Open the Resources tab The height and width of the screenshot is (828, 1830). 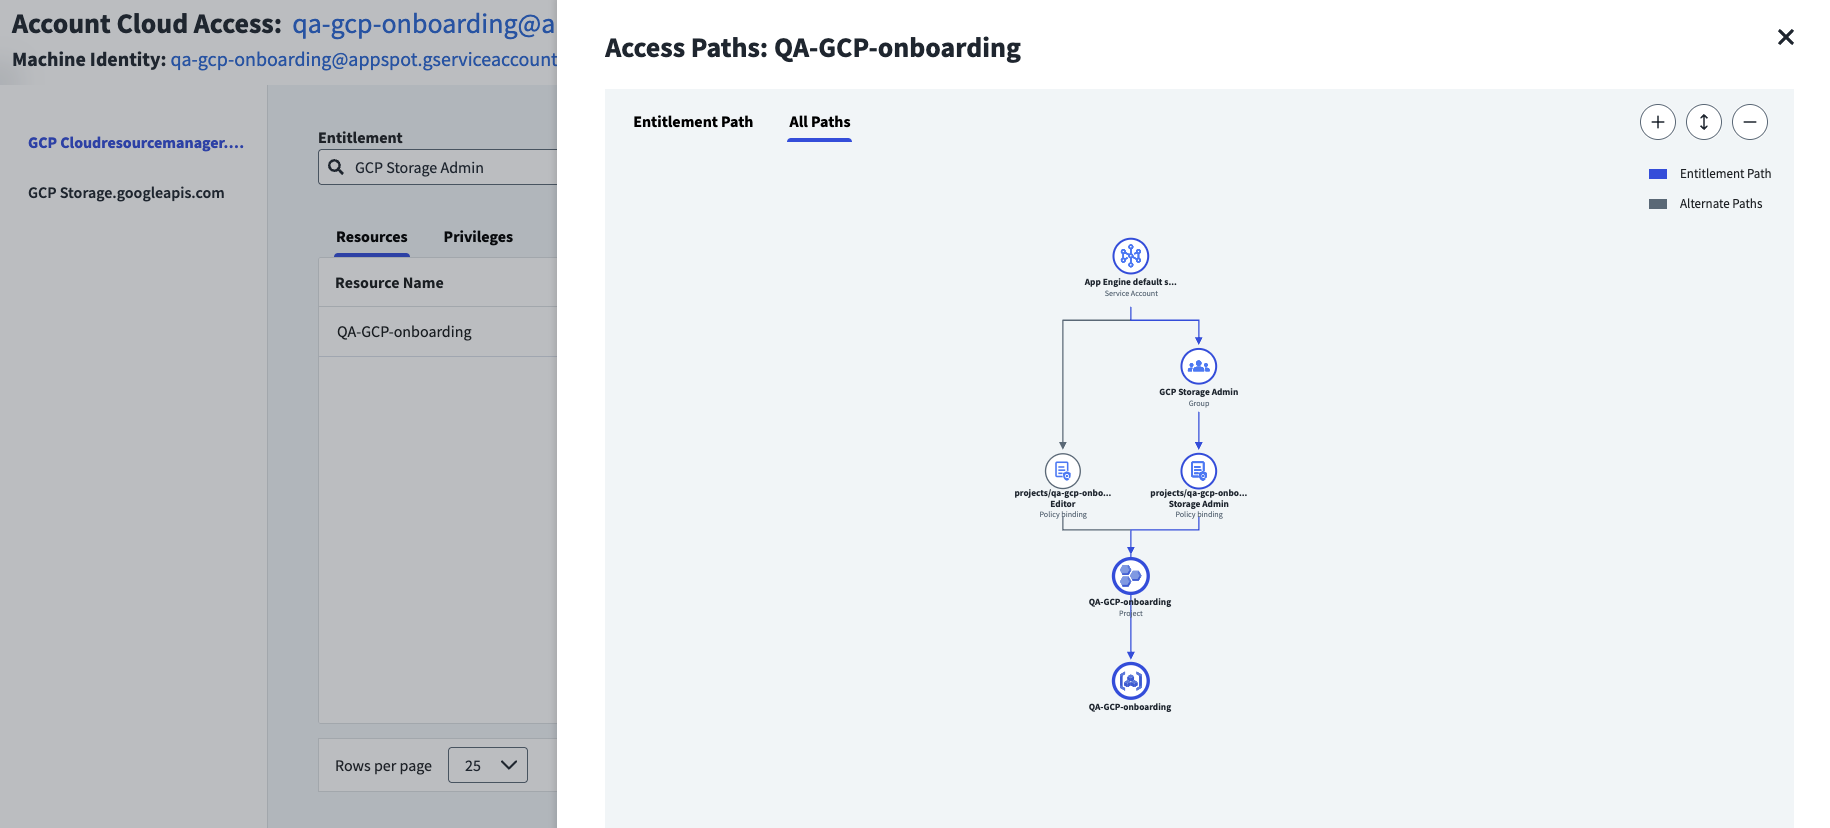pos(372,237)
